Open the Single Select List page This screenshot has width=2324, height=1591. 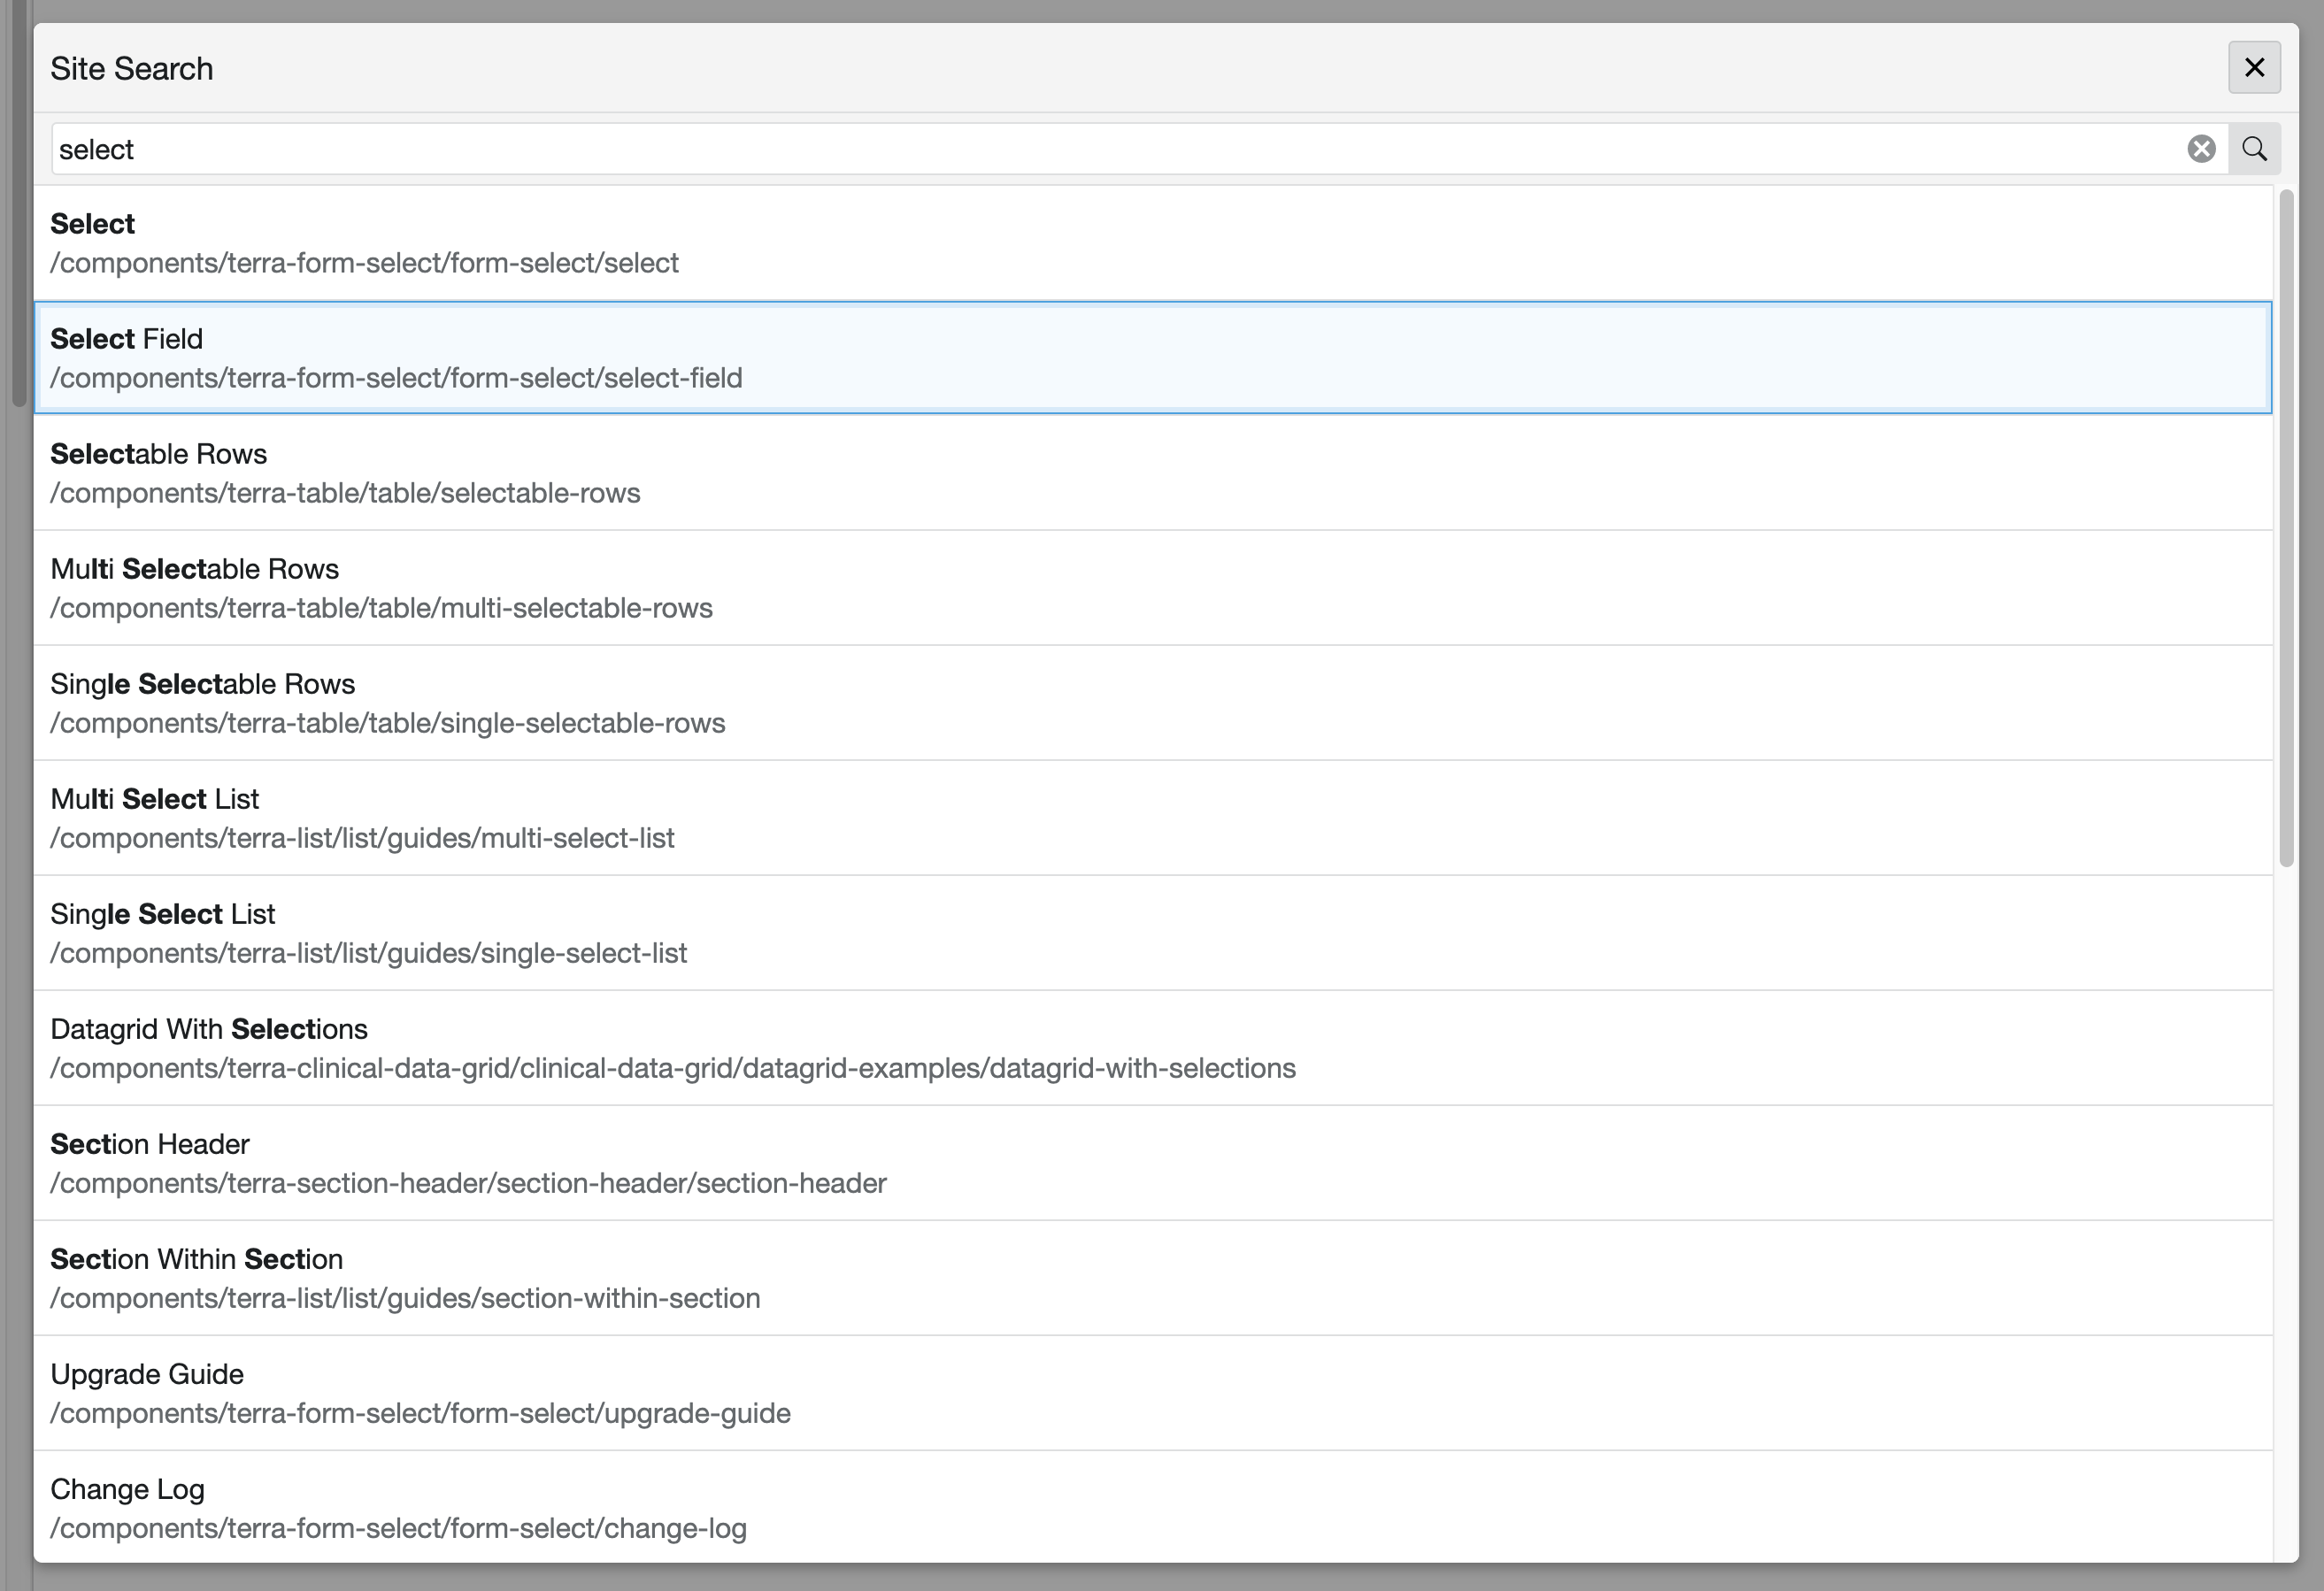[368, 933]
